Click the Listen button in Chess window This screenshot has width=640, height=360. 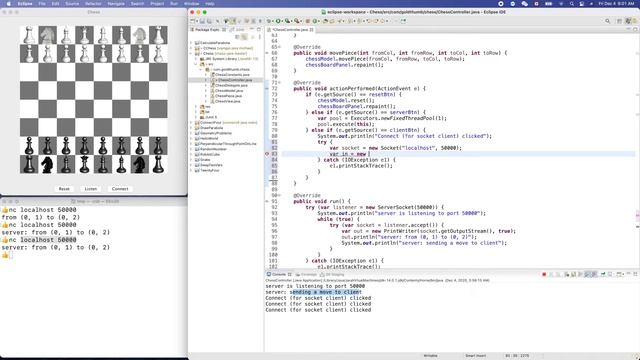(x=91, y=189)
